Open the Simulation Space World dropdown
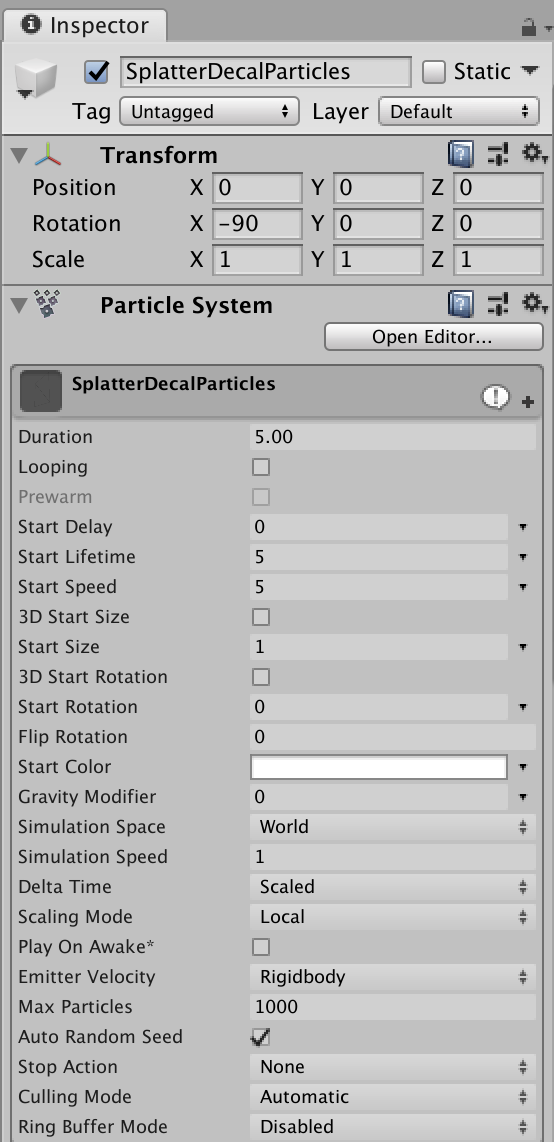554x1142 pixels. (393, 827)
